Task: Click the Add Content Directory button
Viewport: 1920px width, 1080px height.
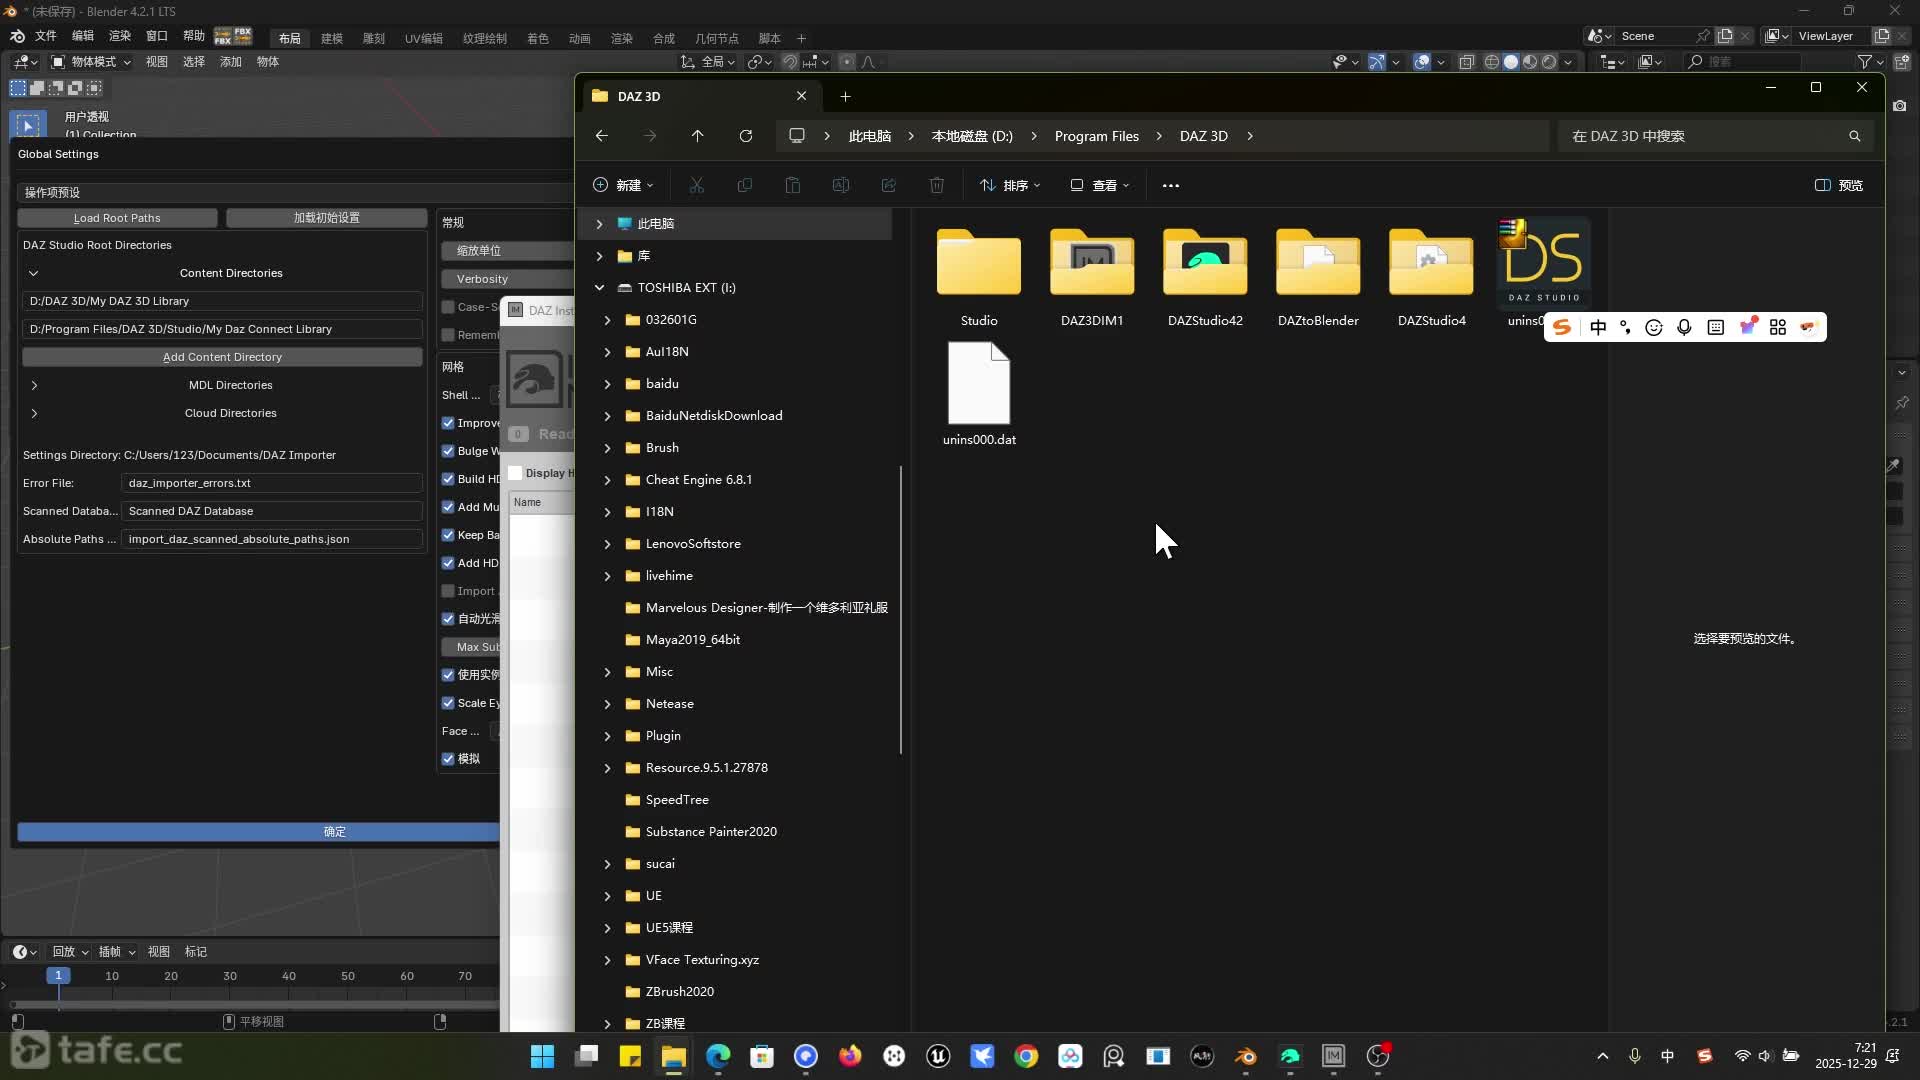Action: tap(222, 357)
